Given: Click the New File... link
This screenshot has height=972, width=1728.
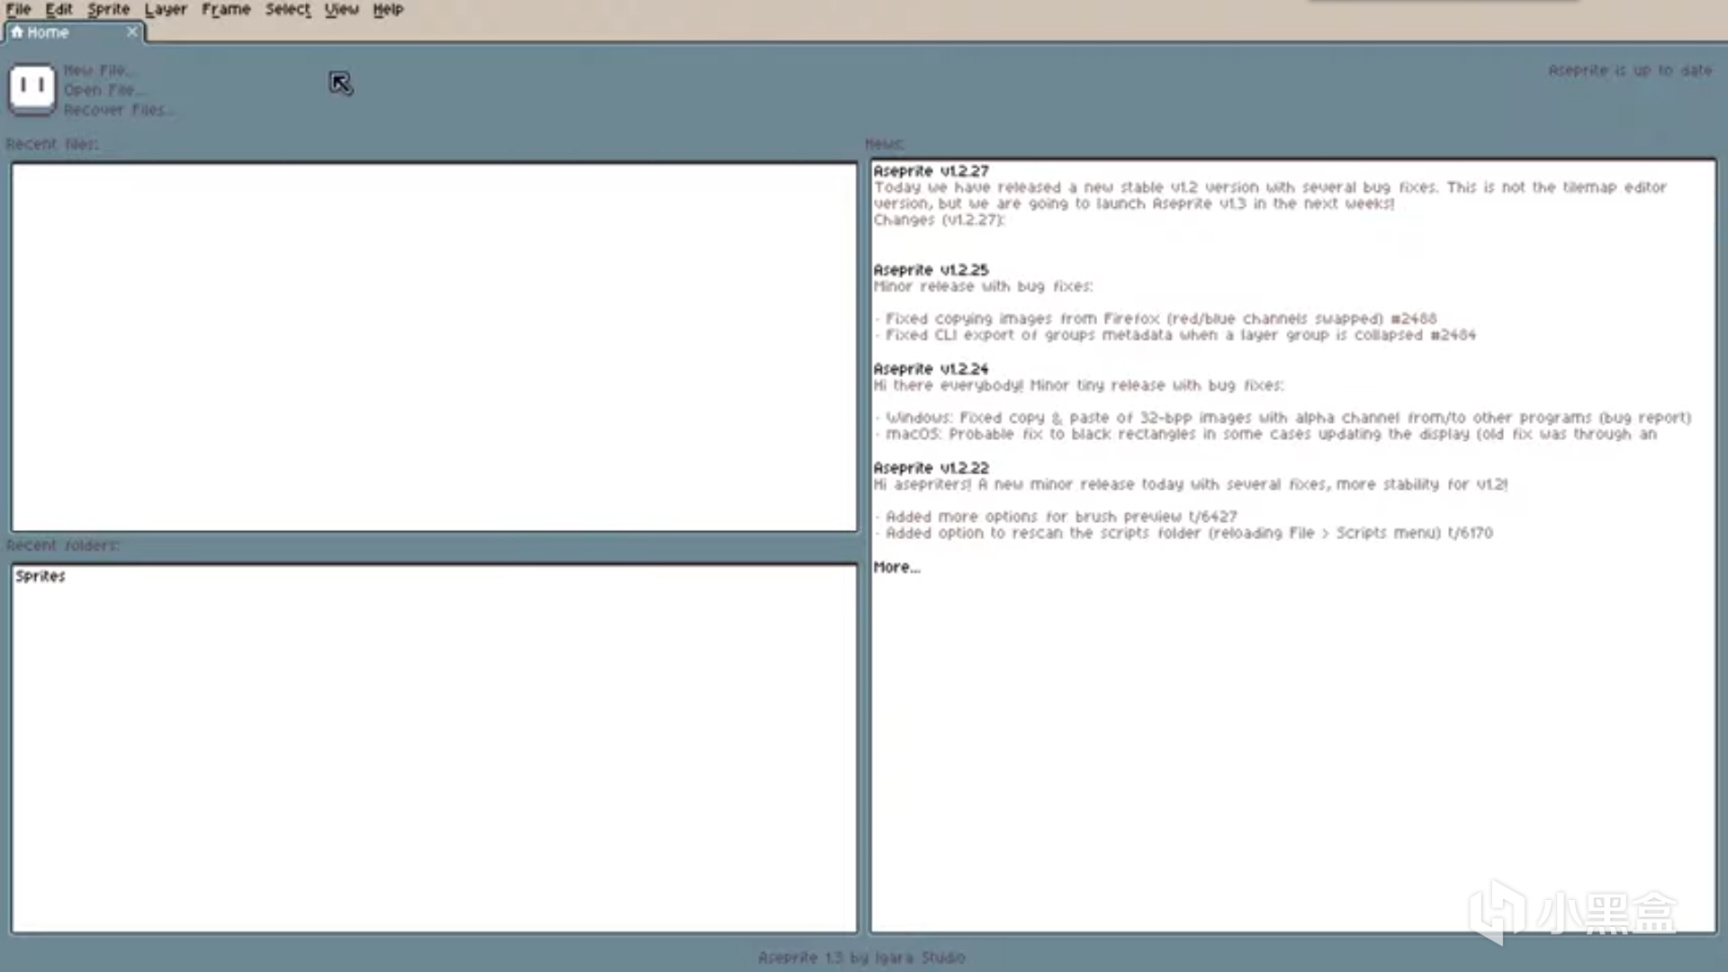Looking at the screenshot, I should 99,70.
